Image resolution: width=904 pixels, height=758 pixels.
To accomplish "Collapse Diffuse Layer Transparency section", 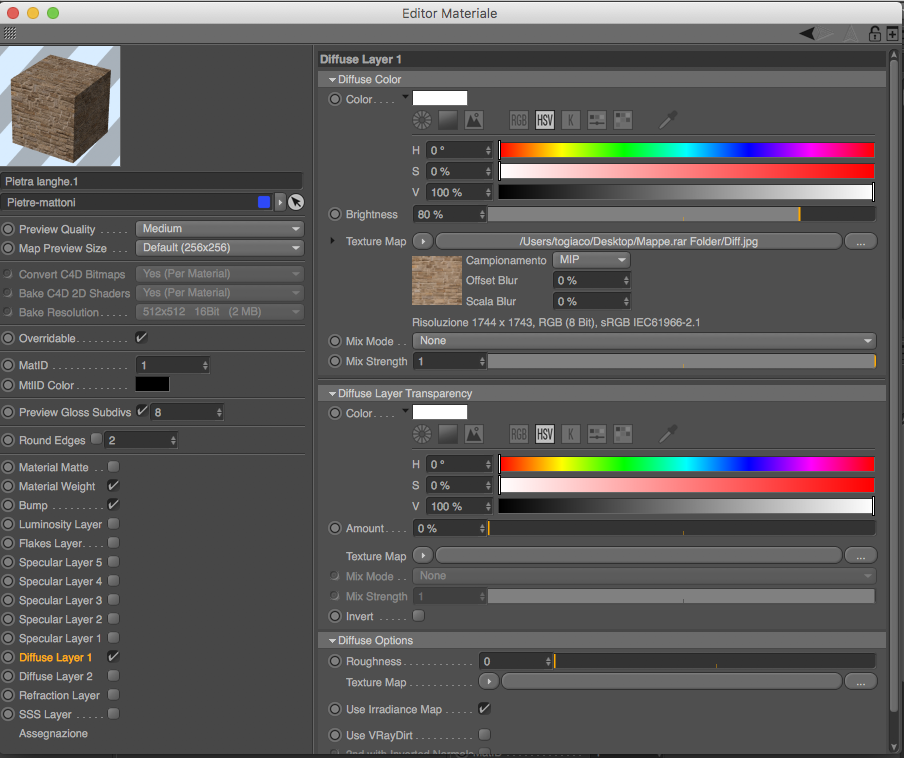I will (x=332, y=394).
